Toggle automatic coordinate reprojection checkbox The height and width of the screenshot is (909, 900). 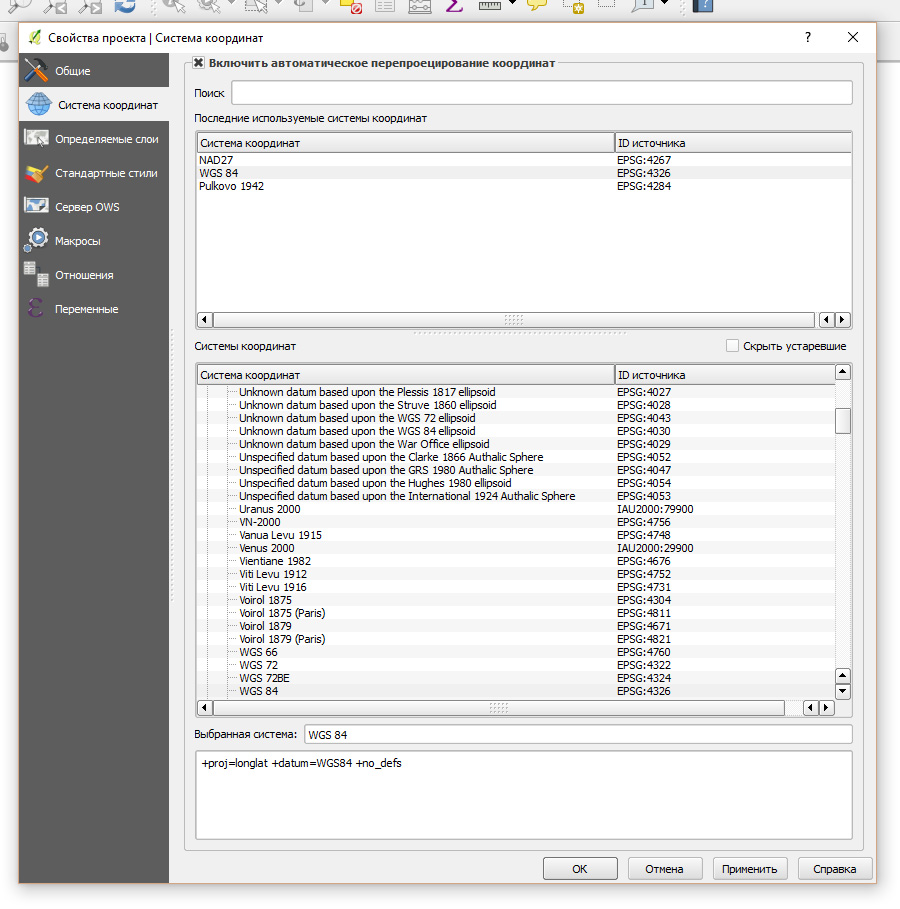click(198, 63)
